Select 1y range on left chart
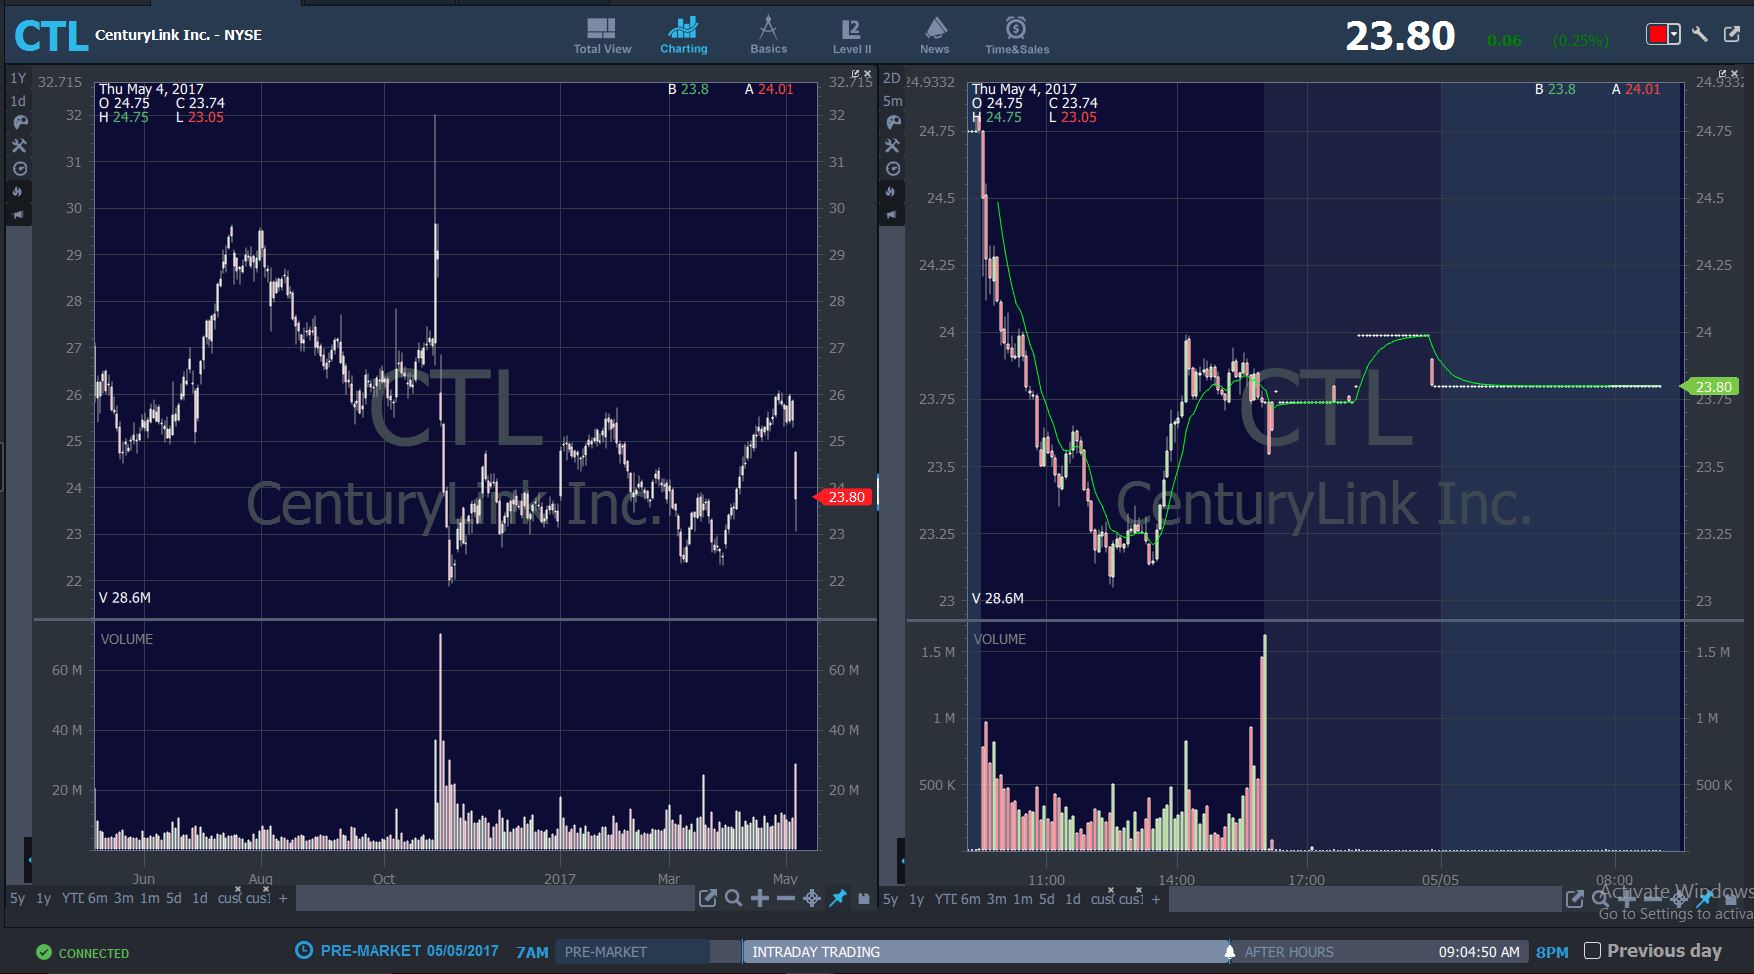The image size is (1754, 974). pyautogui.click(x=43, y=899)
